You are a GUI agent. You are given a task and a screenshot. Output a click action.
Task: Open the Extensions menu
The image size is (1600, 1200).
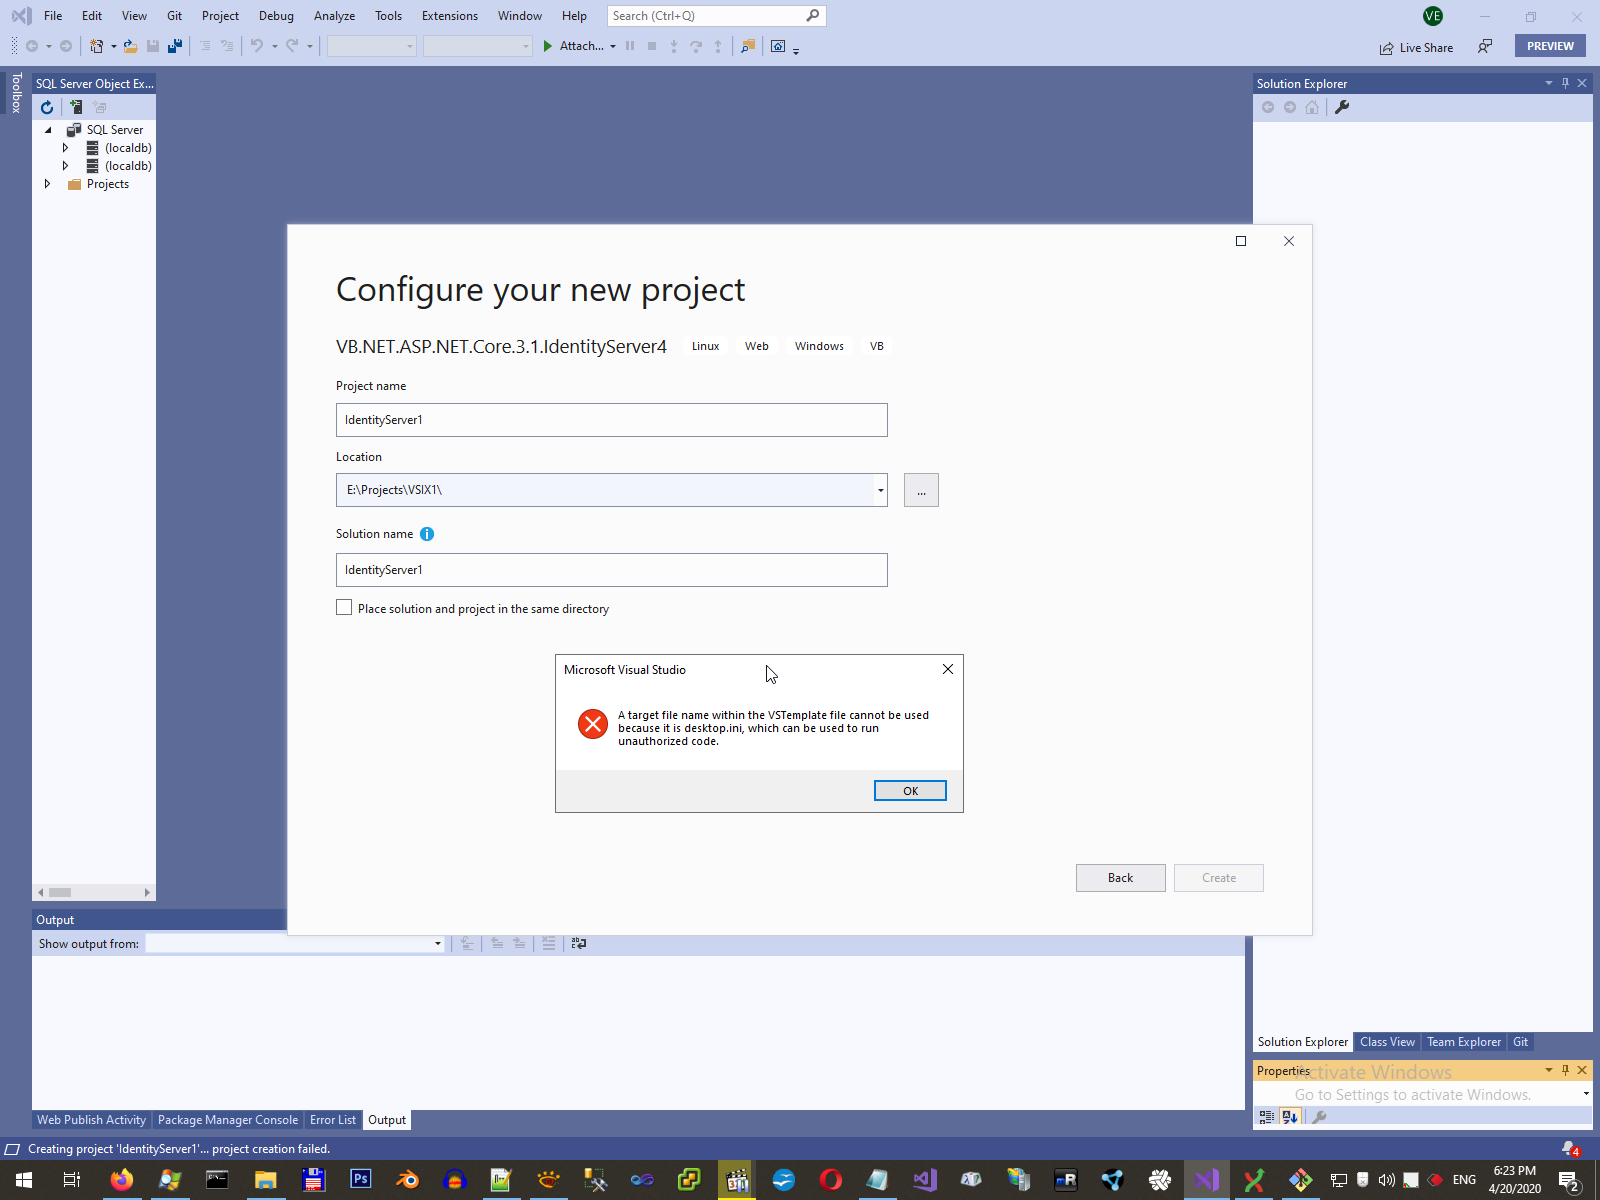click(450, 16)
